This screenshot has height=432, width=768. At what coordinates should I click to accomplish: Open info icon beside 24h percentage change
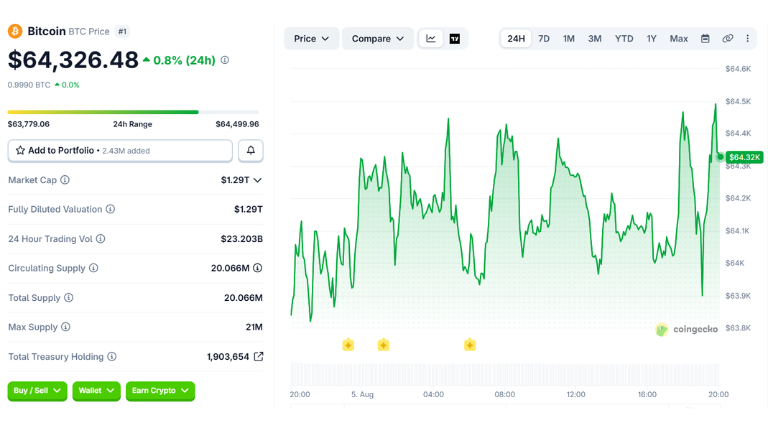[225, 60]
